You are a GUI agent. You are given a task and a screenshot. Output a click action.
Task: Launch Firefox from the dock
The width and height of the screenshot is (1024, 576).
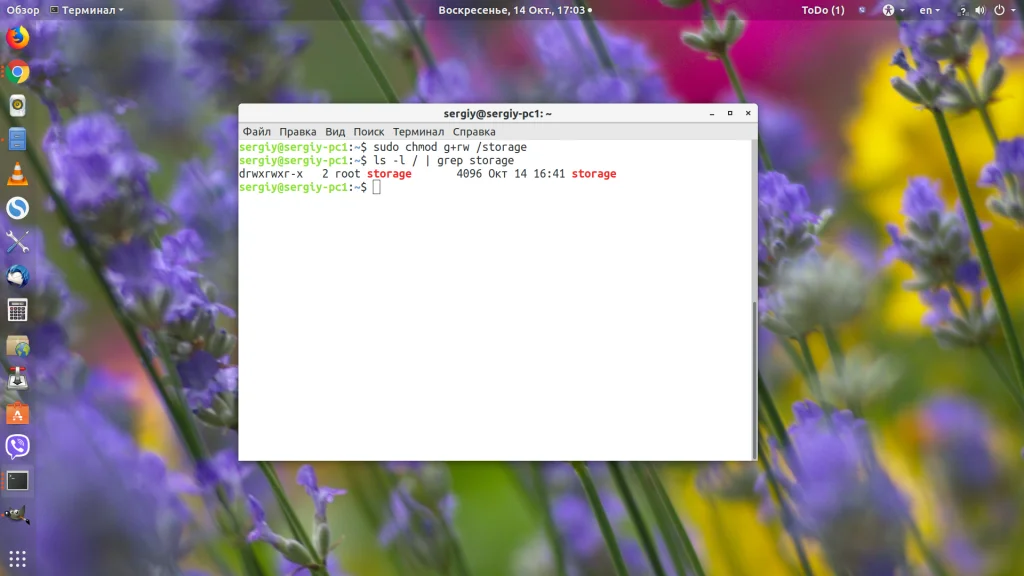(x=18, y=37)
